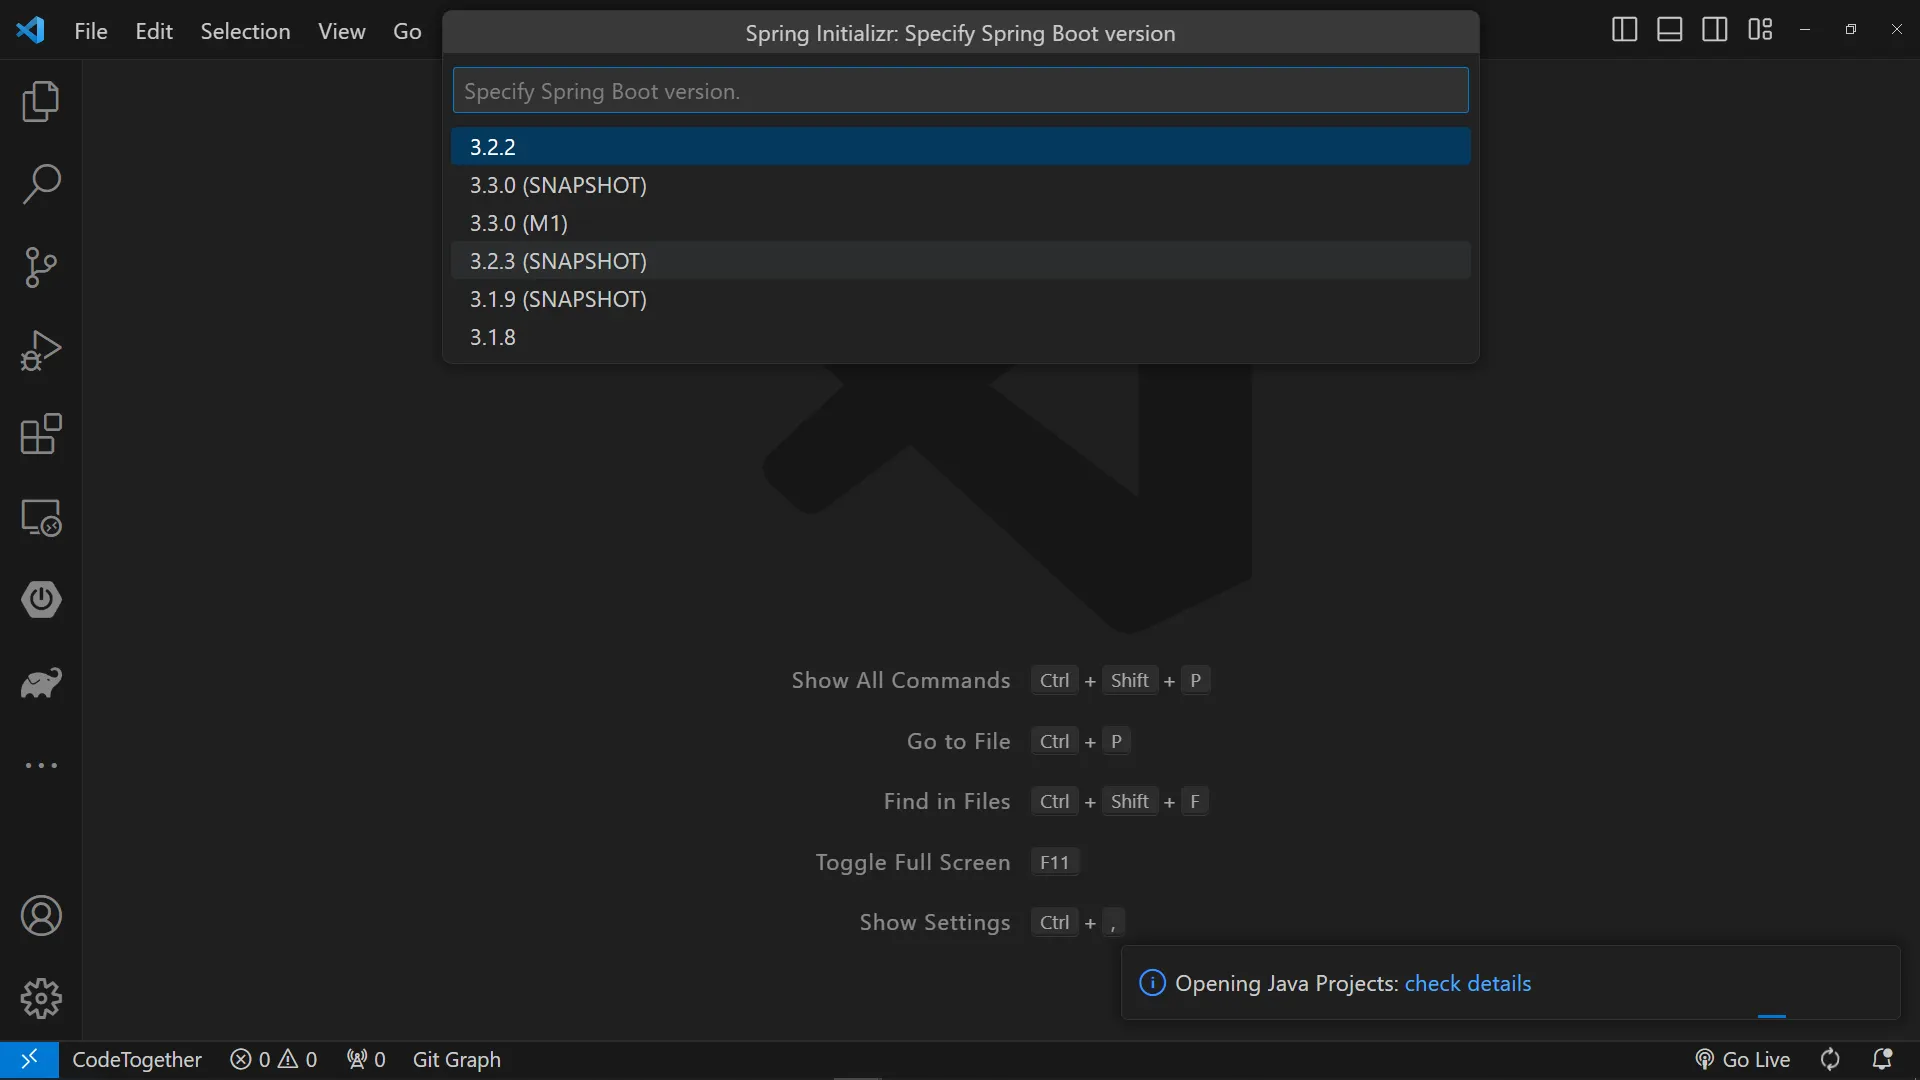Open additional views ellipsis in activity bar
The image size is (1920, 1080).
41,766
